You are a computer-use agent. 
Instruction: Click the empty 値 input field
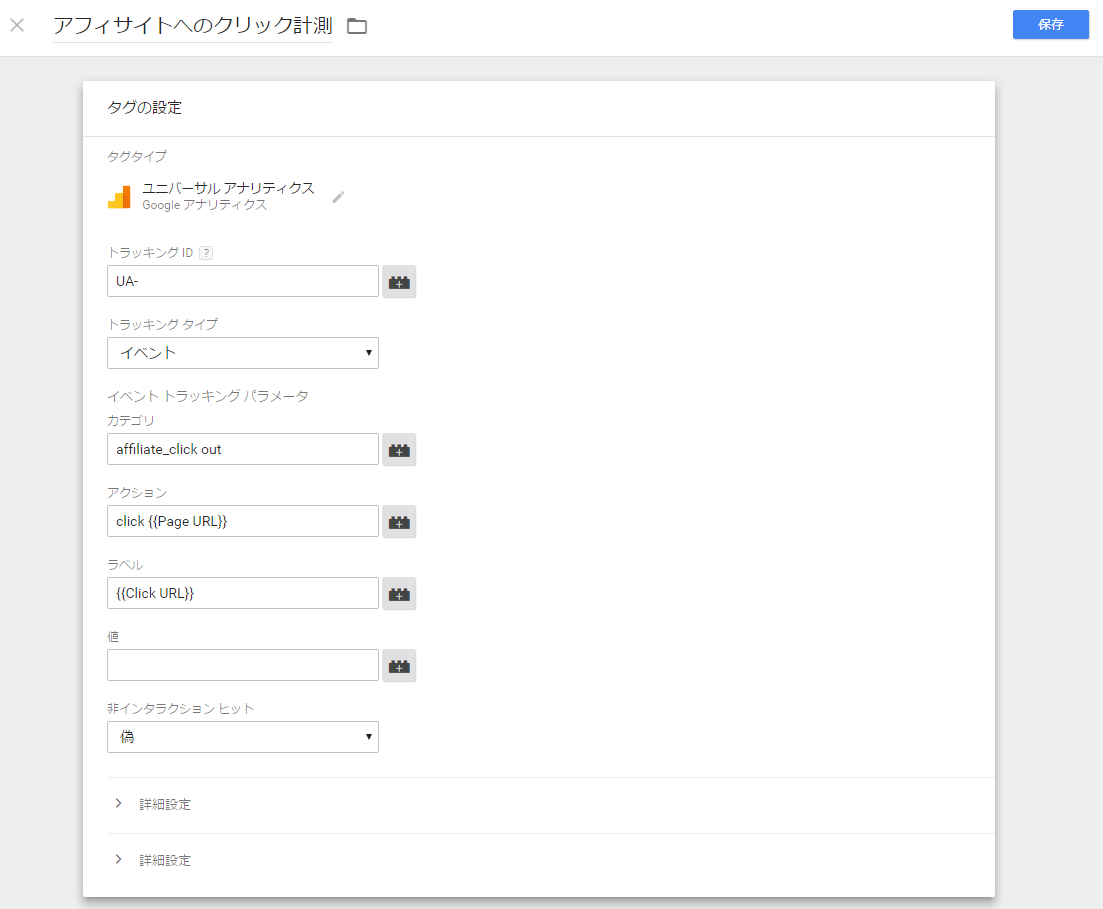[243, 666]
